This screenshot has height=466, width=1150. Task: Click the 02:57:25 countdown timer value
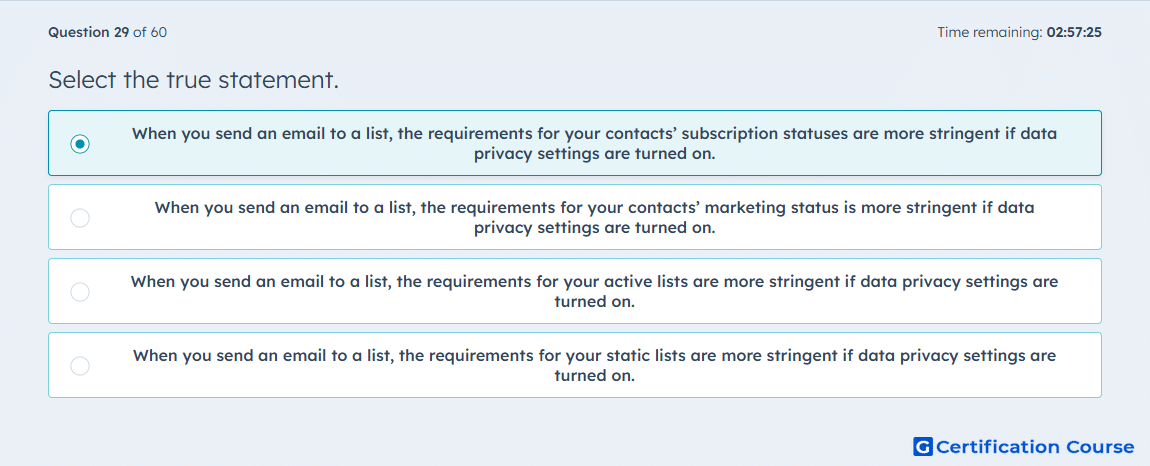click(x=1074, y=32)
